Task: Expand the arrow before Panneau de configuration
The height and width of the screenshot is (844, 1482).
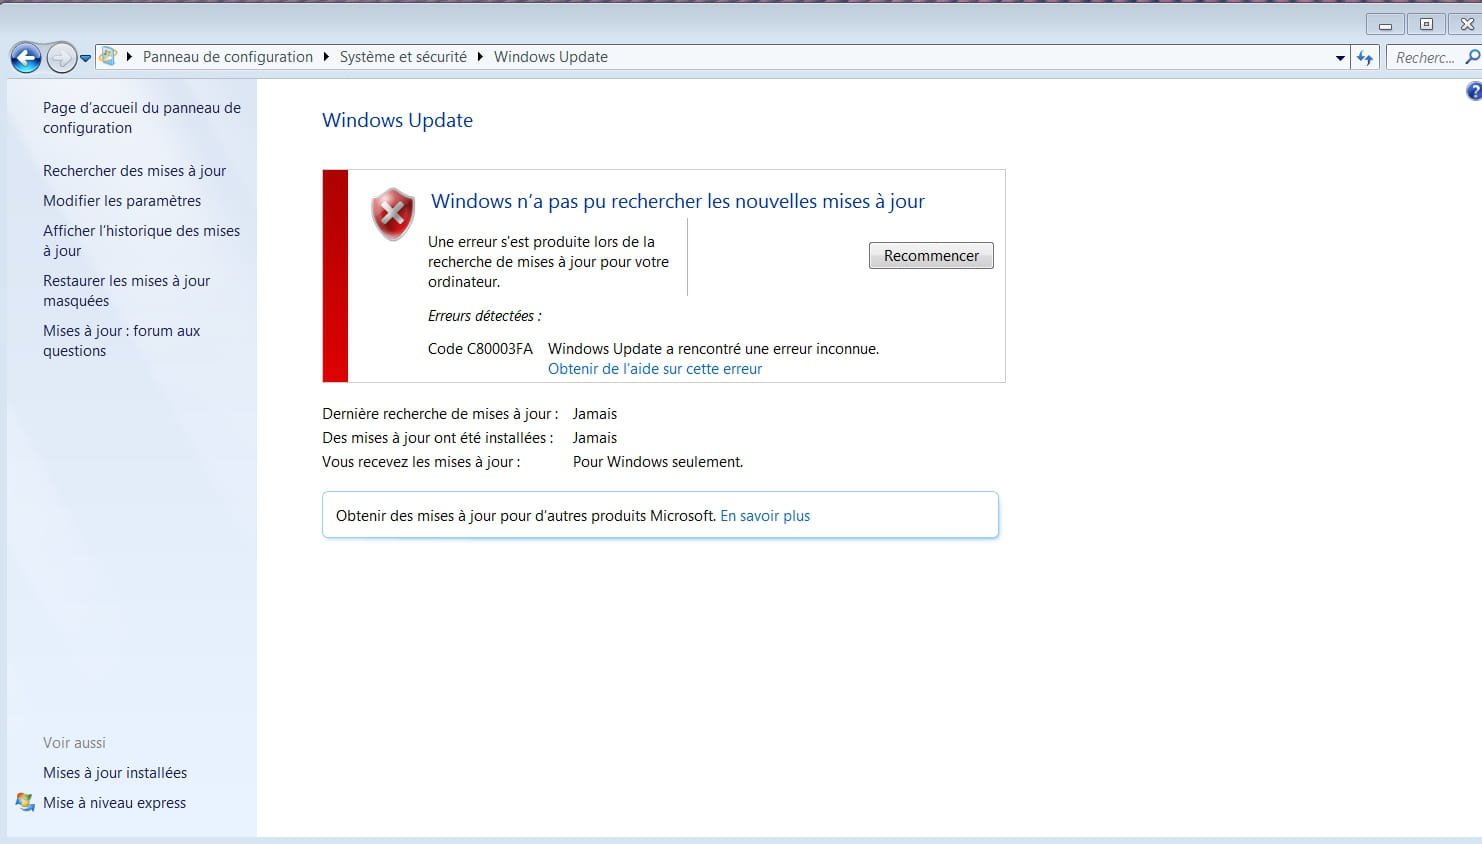Action: [x=130, y=57]
